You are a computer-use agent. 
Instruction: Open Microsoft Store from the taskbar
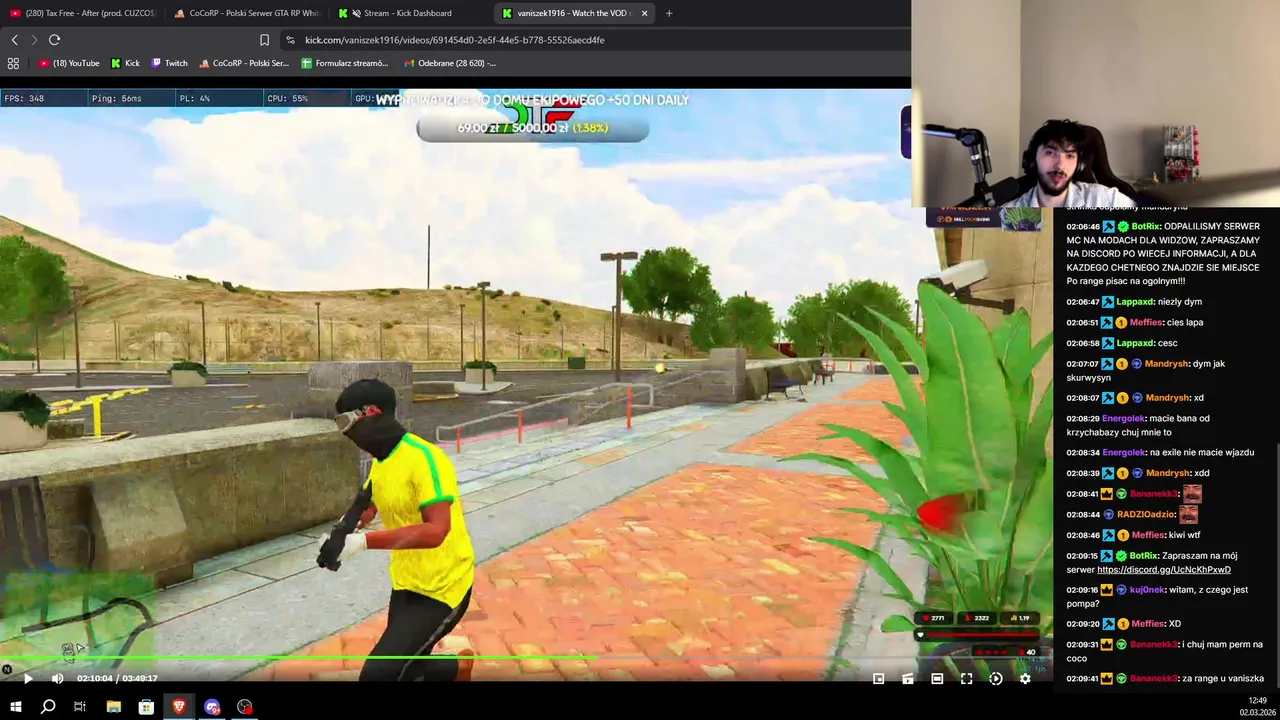coord(146,707)
